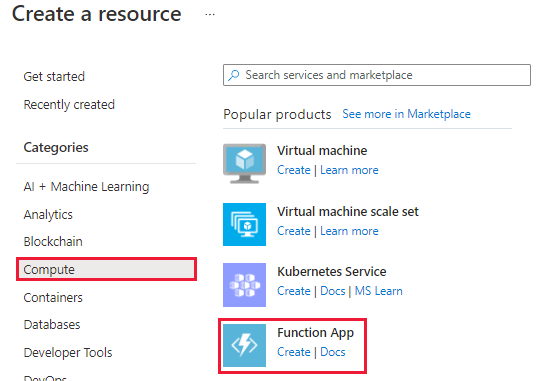
Task: Click the search magnifier icon
Action: (234, 75)
